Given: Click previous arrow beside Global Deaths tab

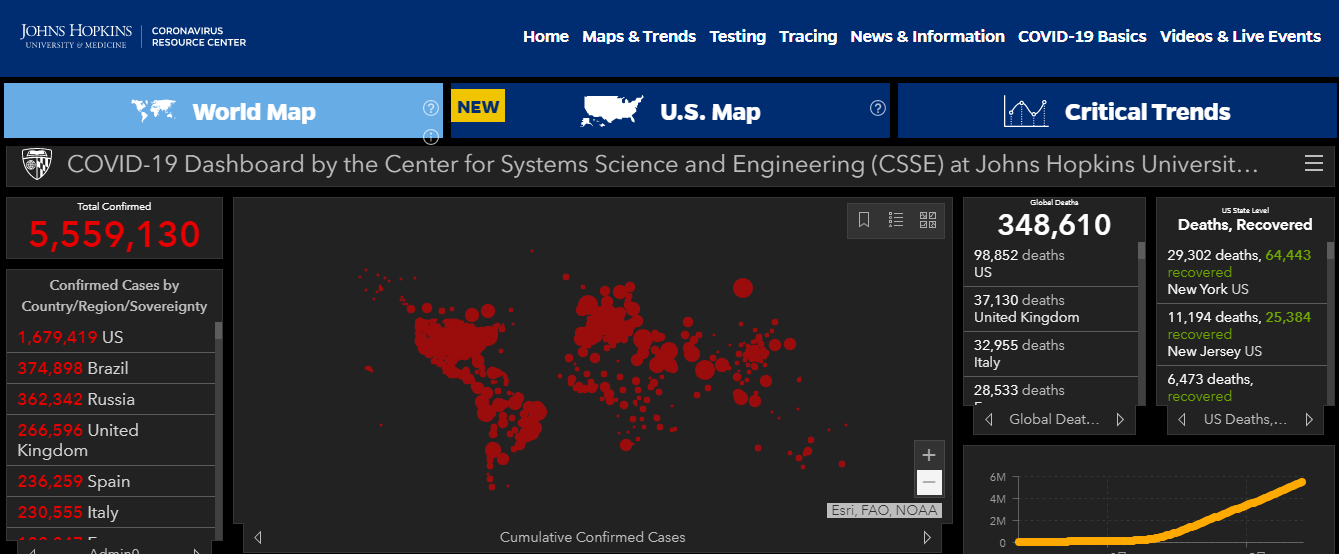Looking at the screenshot, I should pos(989,419).
